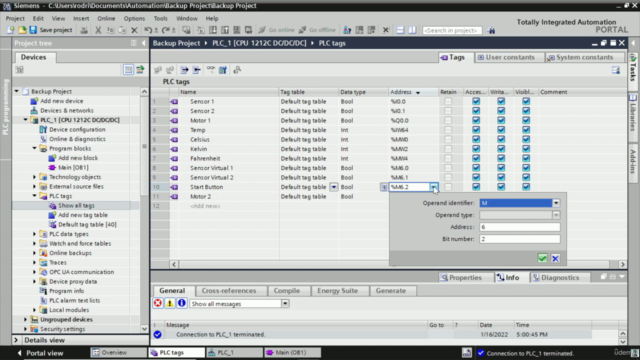Screen dimensions: 640x360
Task: Click first icon in PLC tags toolbar
Action: pyautogui.click(x=158, y=70)
